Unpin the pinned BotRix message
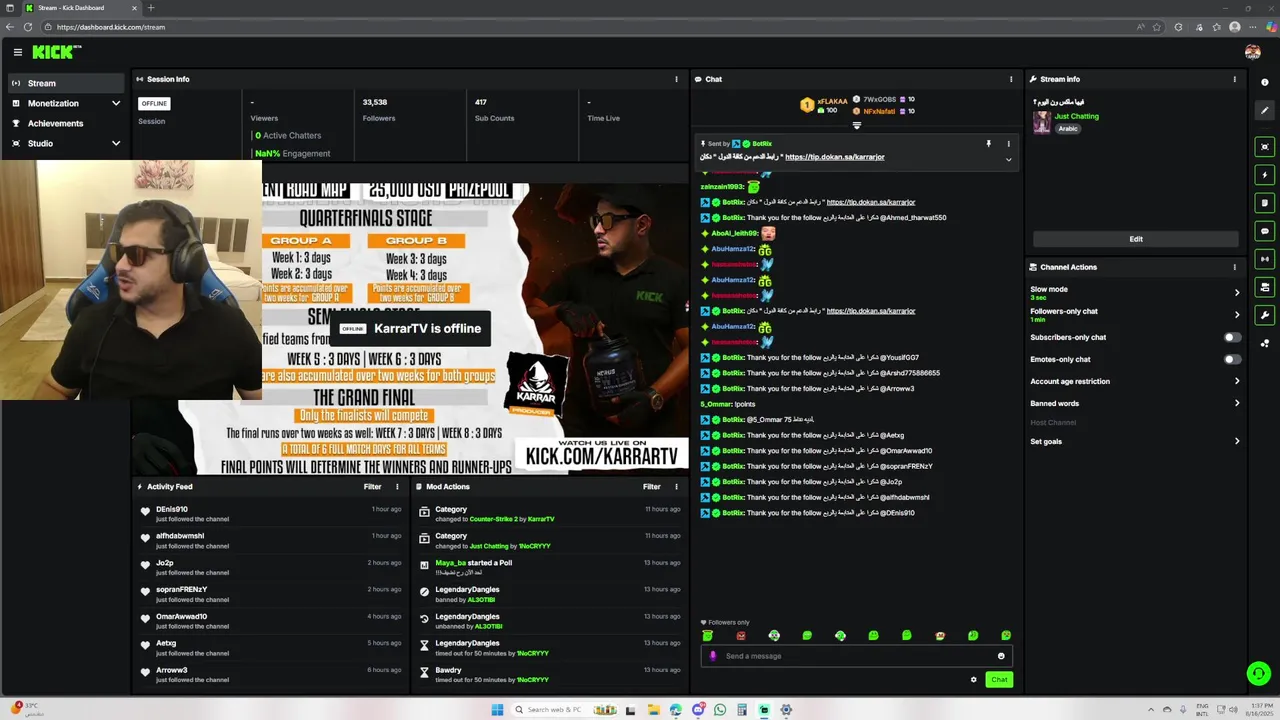The width and height of the screenshot is (1280, 720). 988,144
